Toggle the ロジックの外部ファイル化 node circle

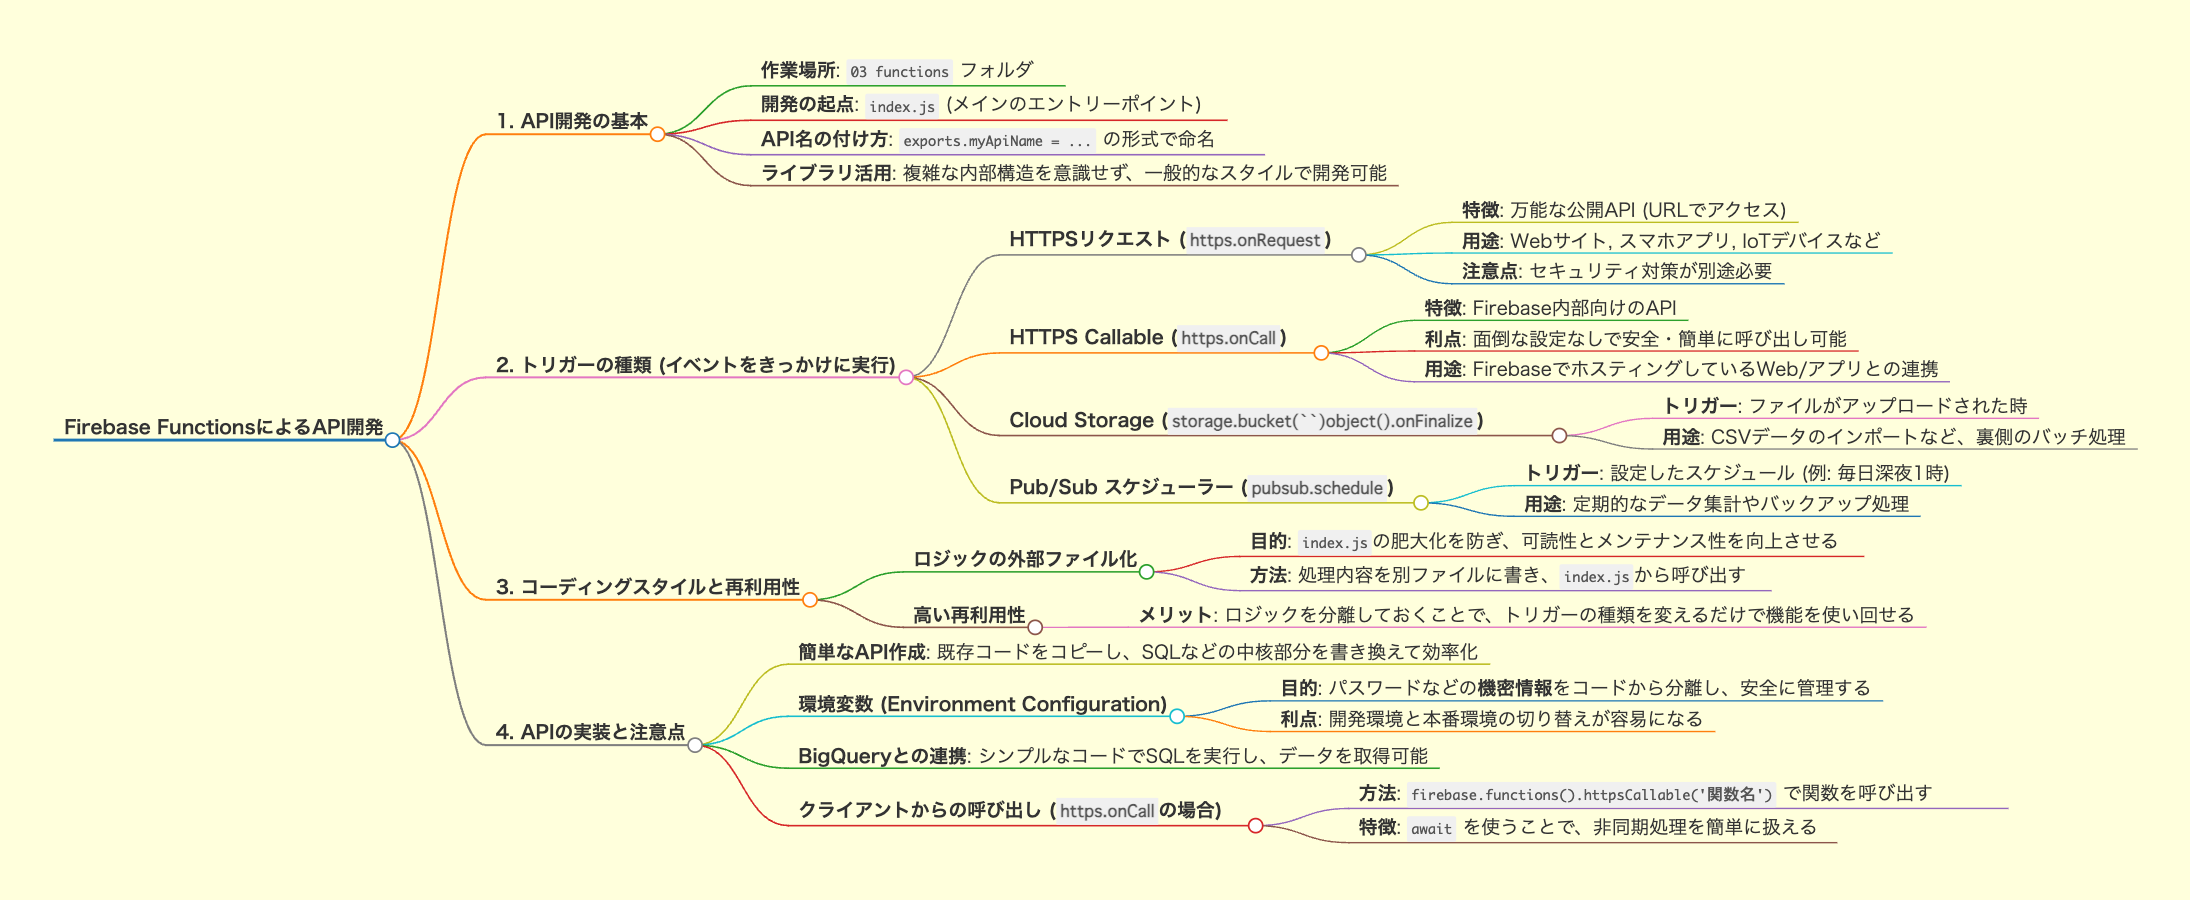pos(1147,572)
